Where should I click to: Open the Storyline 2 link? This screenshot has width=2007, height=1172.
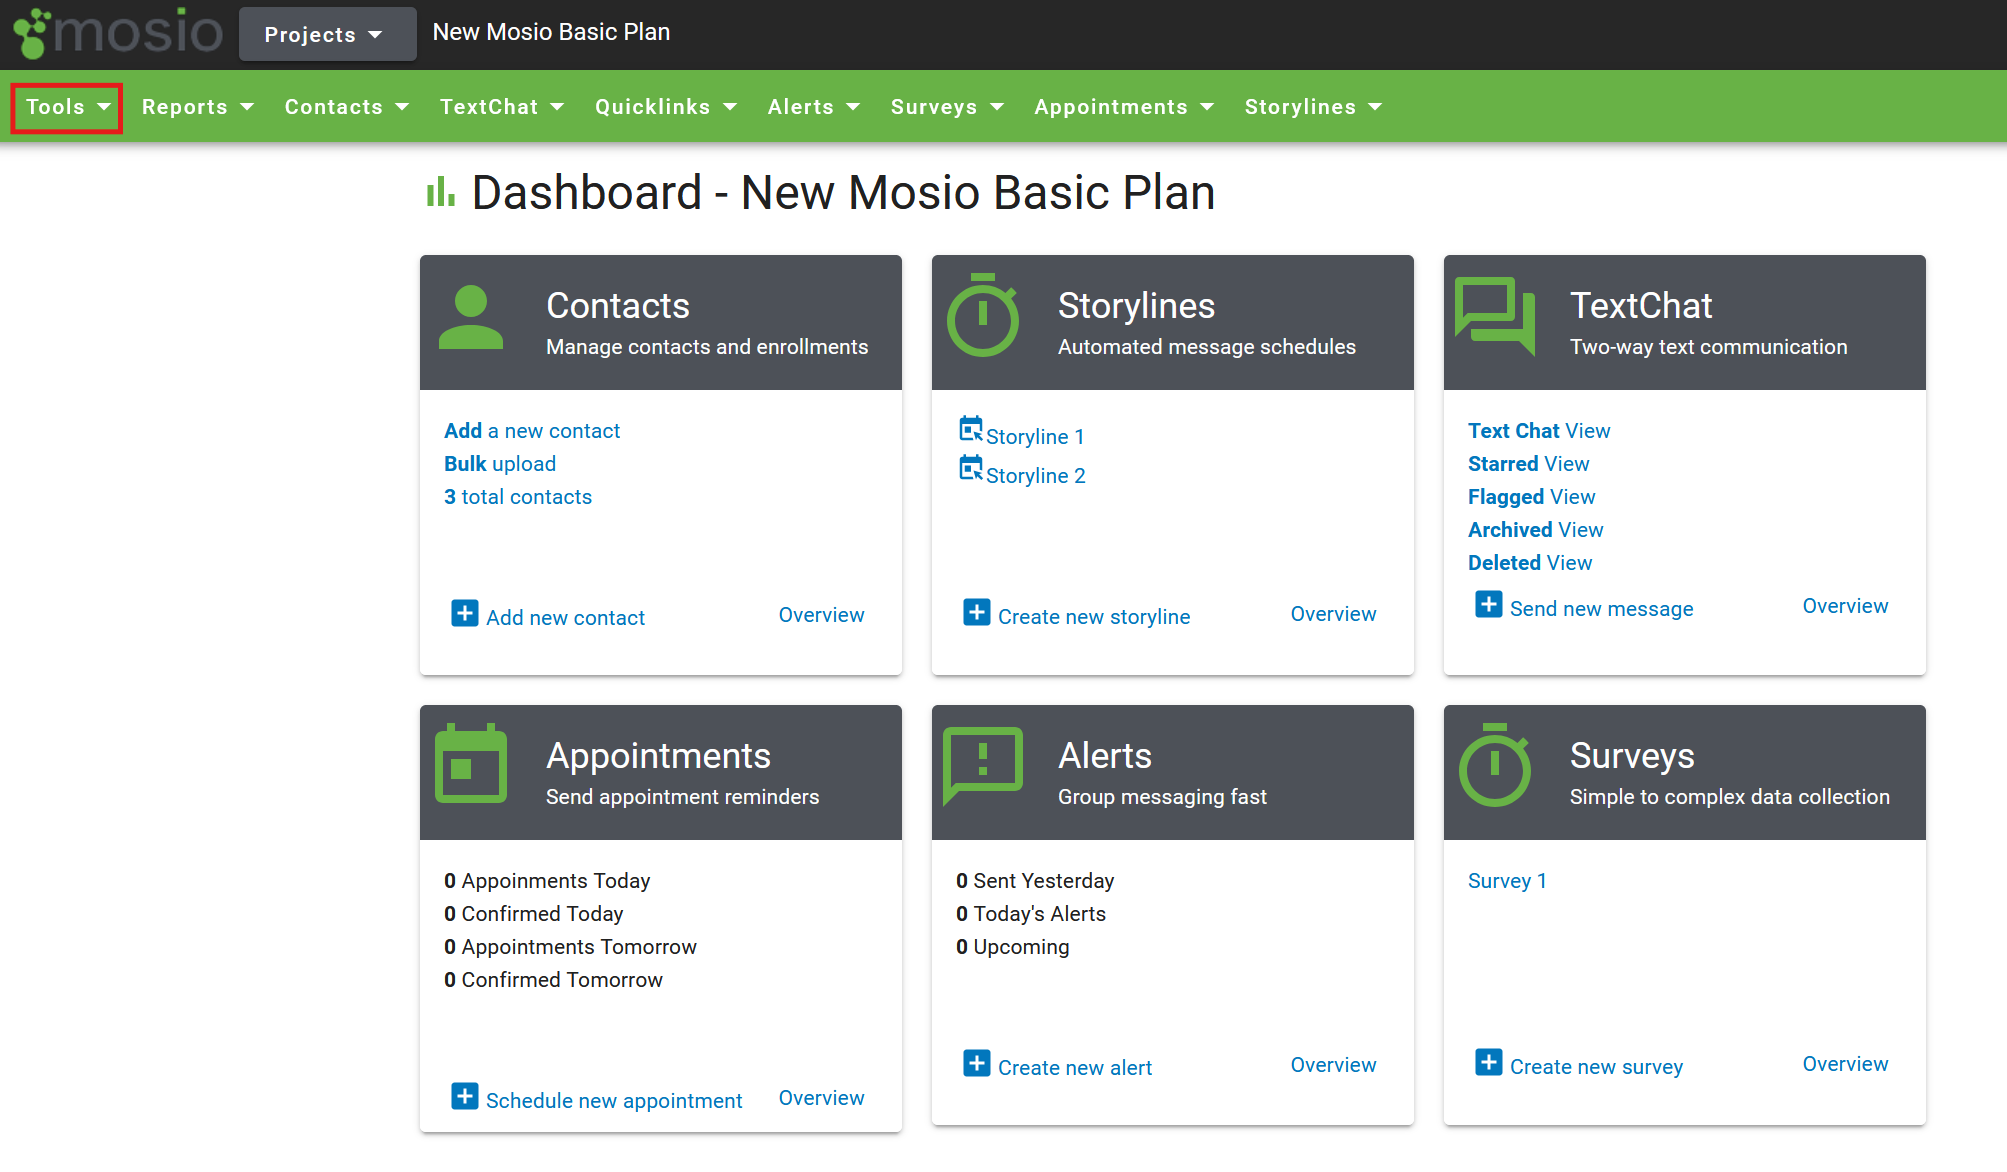1036,476
